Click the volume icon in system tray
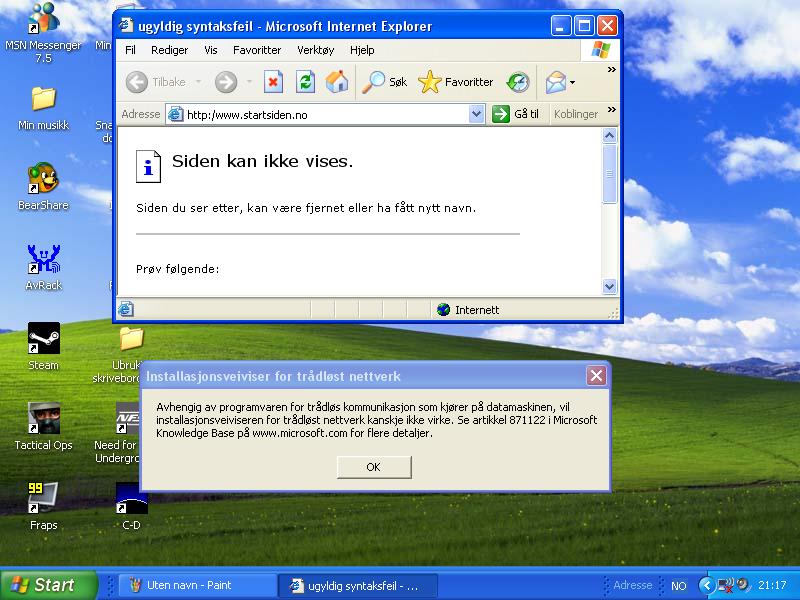The height and width of the screenshot is (600, 800). (743, 584)
